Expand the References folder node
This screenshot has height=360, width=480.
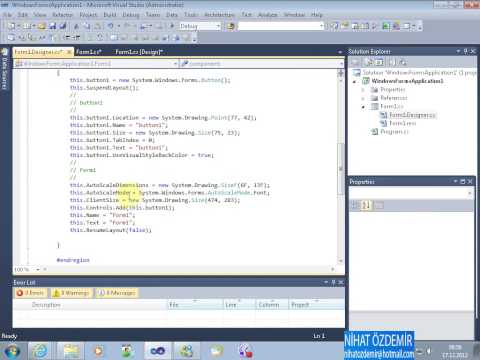(363, 98)
